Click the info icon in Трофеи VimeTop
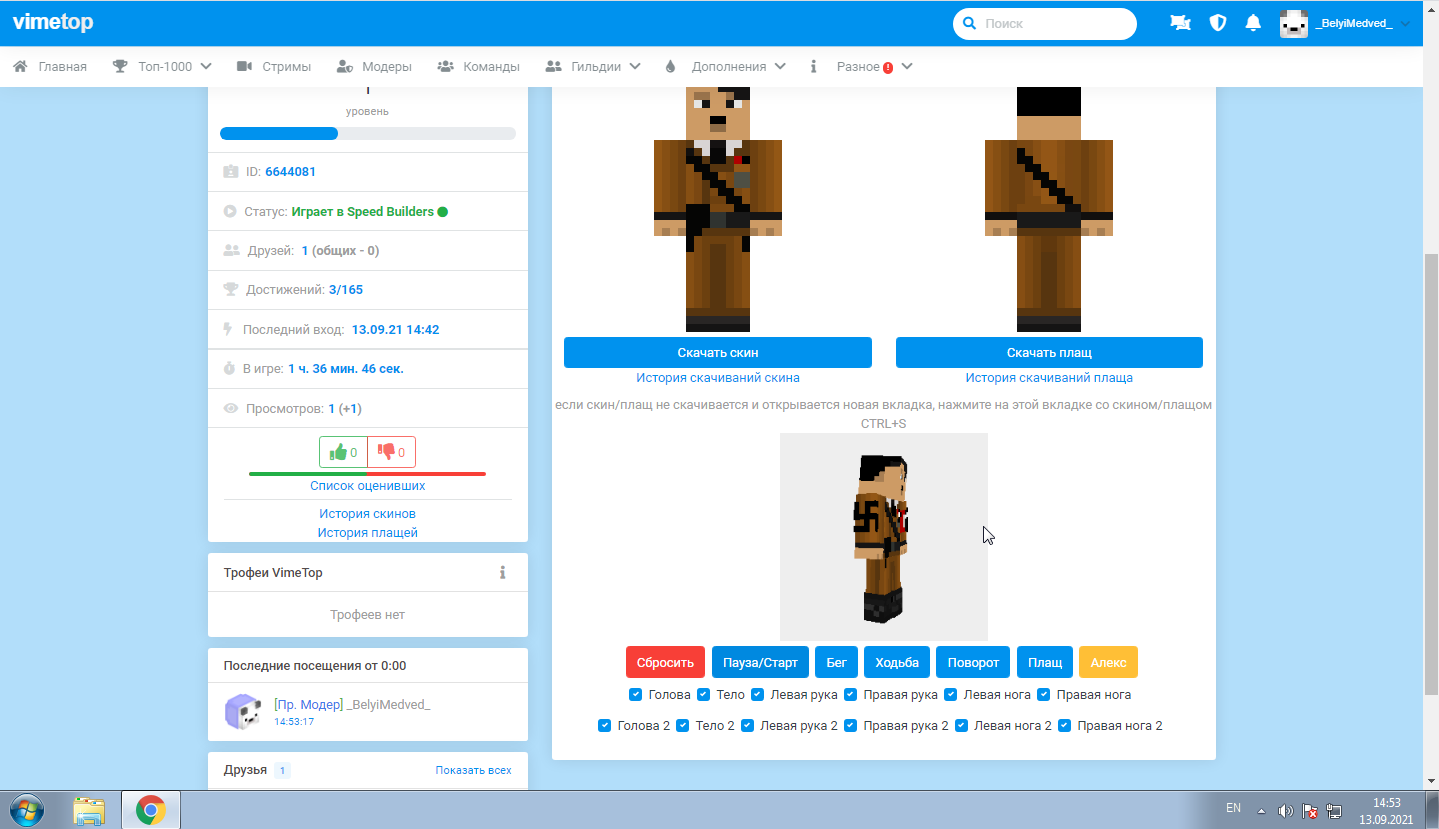Viewport: 1439px width, 829px height. (503, 573)
